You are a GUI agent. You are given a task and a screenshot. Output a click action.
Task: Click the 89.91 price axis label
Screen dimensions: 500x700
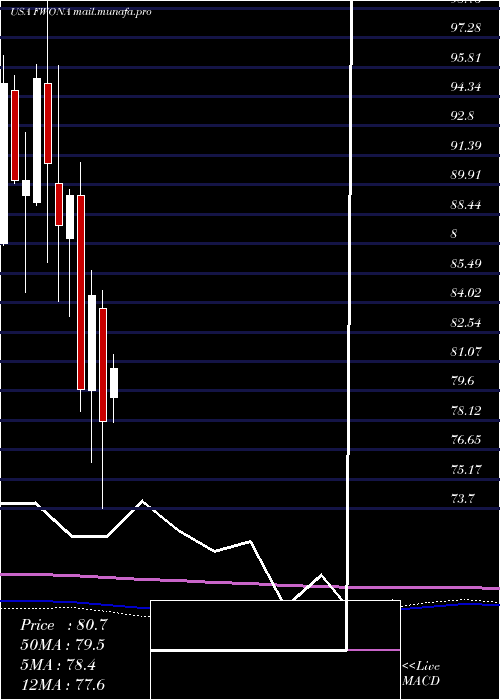click(465, 175)
